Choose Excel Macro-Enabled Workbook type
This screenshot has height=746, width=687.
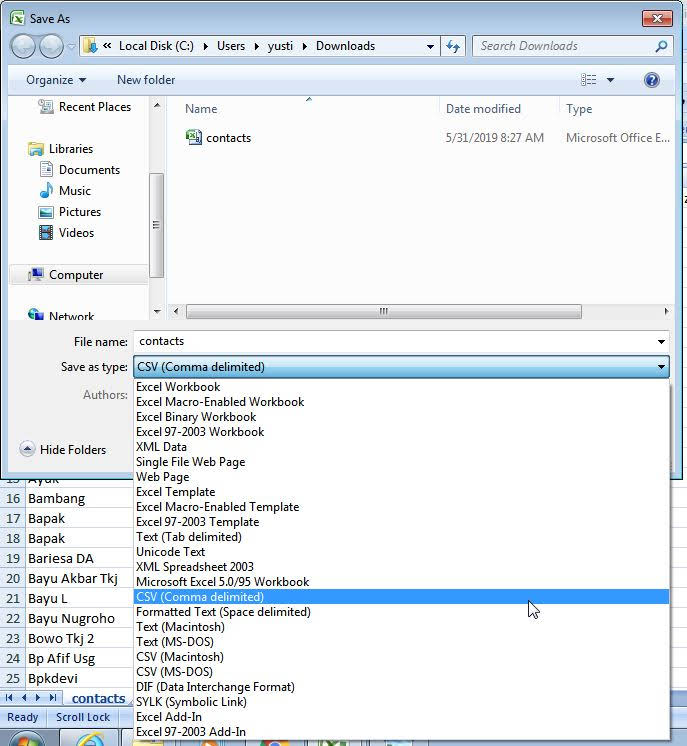(x=402, y=402)
